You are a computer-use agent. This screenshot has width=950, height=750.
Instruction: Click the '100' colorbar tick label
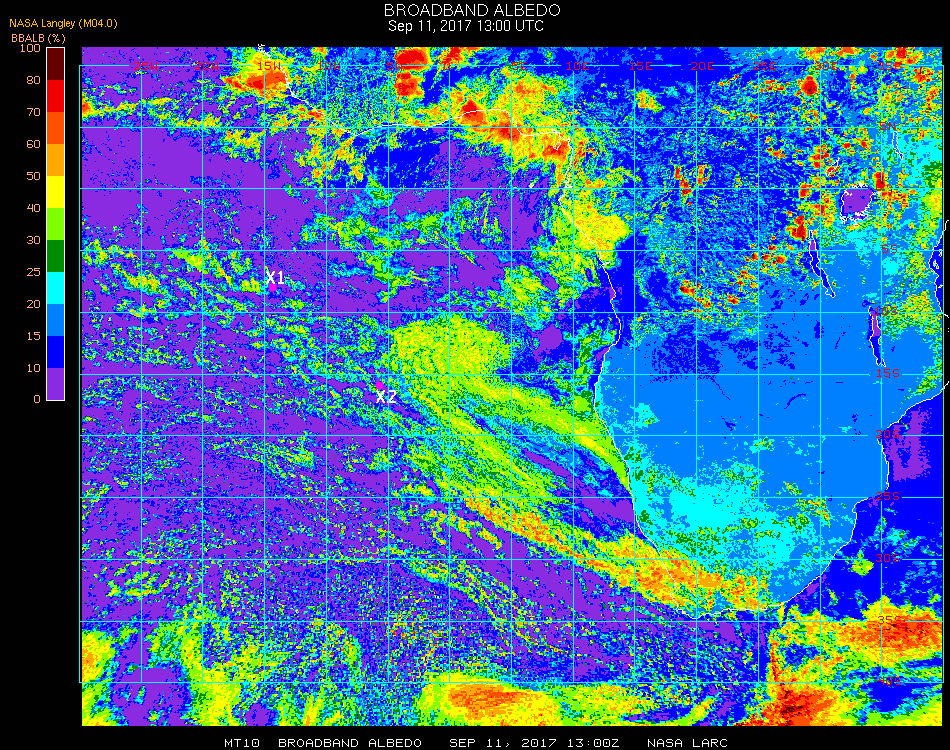(x=30, y=48)
